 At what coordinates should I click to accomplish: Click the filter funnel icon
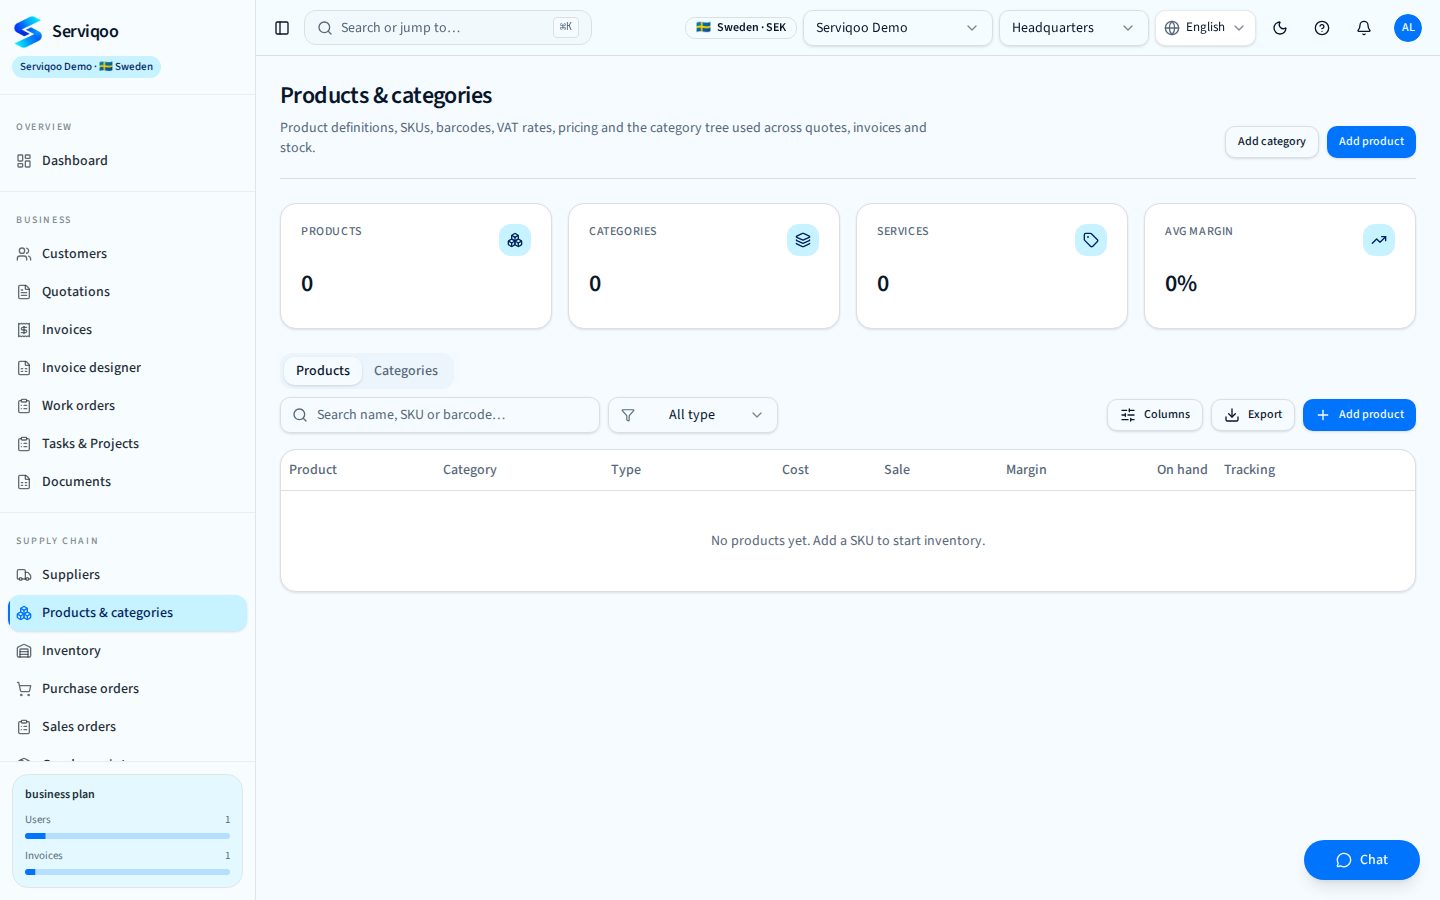[x=628, y=415]
